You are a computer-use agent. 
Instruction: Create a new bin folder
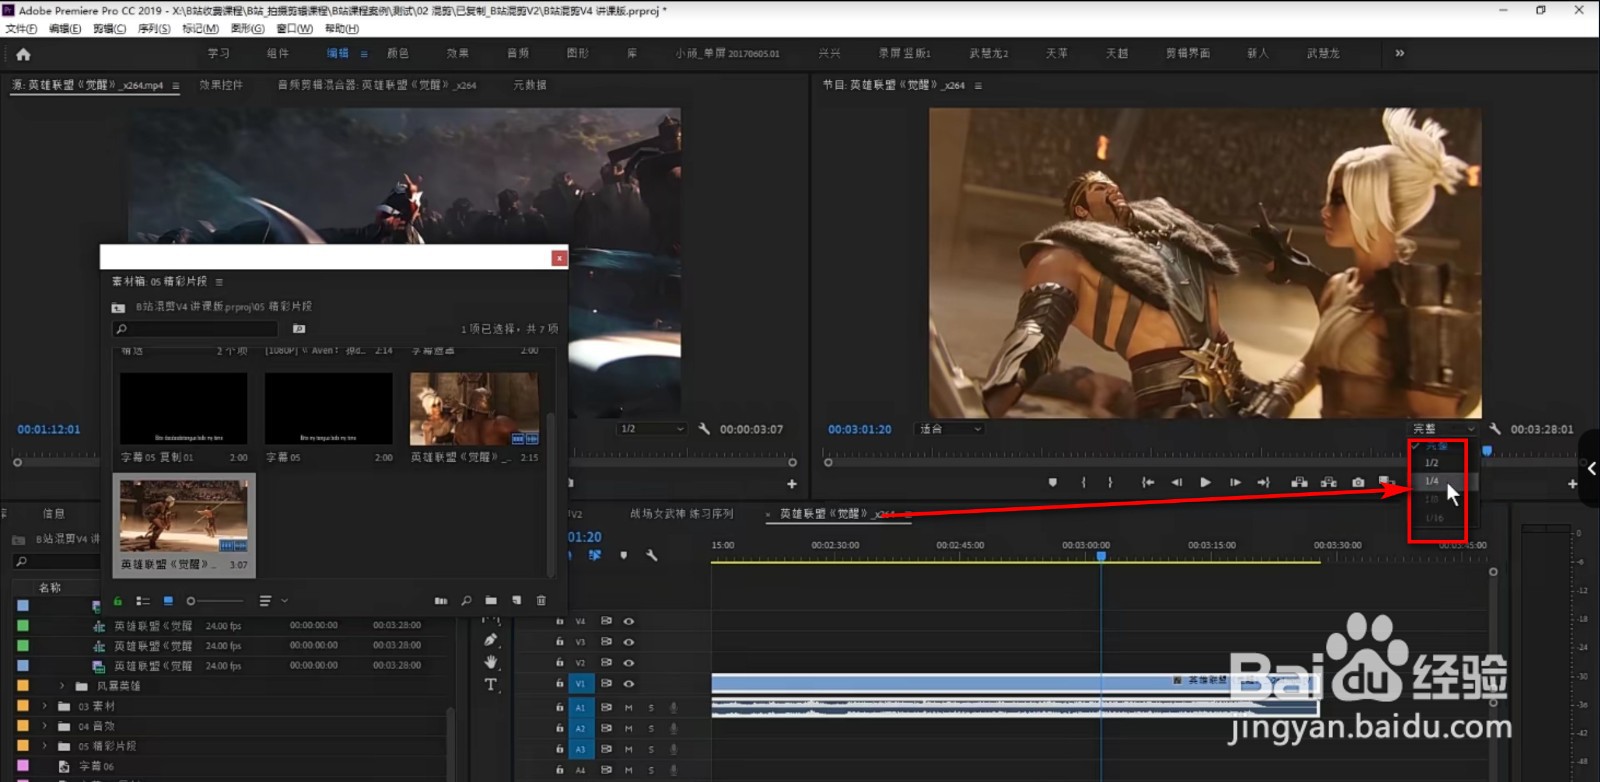point(491,601)
